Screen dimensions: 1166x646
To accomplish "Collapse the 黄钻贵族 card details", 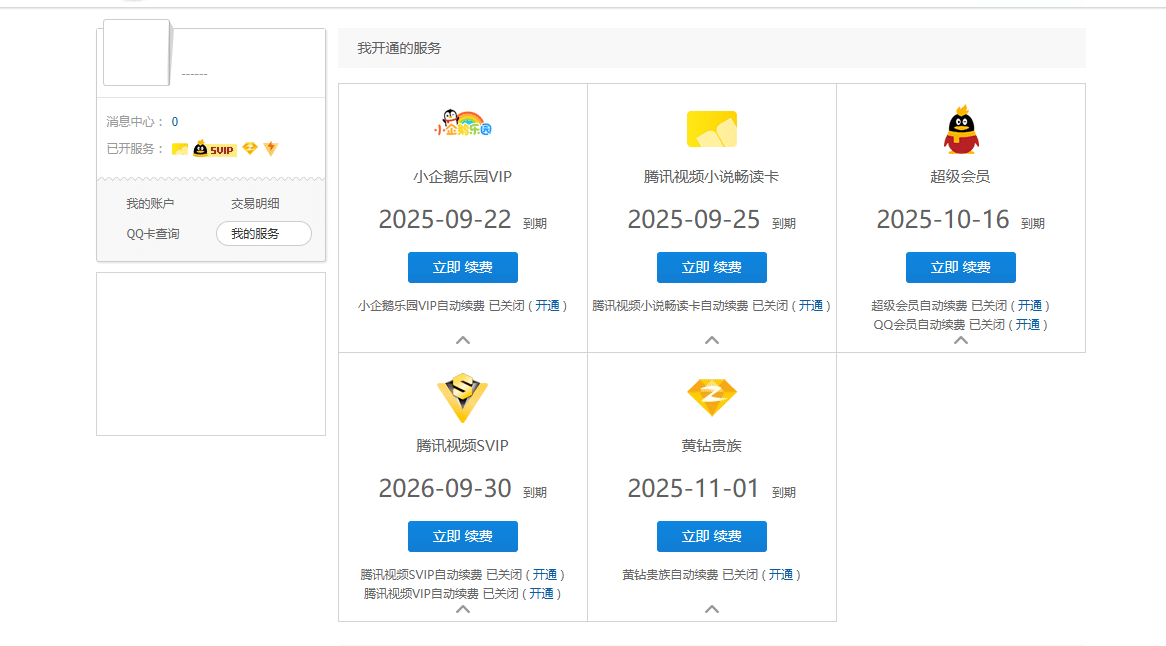I will 712,609.
